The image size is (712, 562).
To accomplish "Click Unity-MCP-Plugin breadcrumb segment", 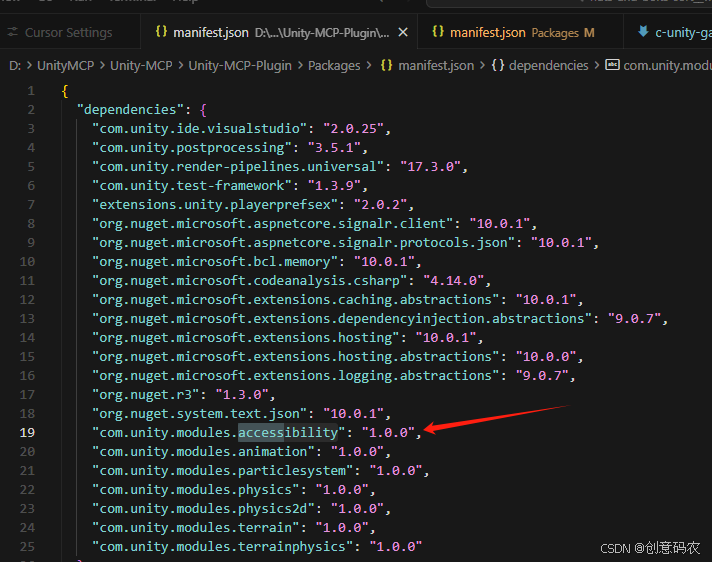I will click(x=240, y=66).
